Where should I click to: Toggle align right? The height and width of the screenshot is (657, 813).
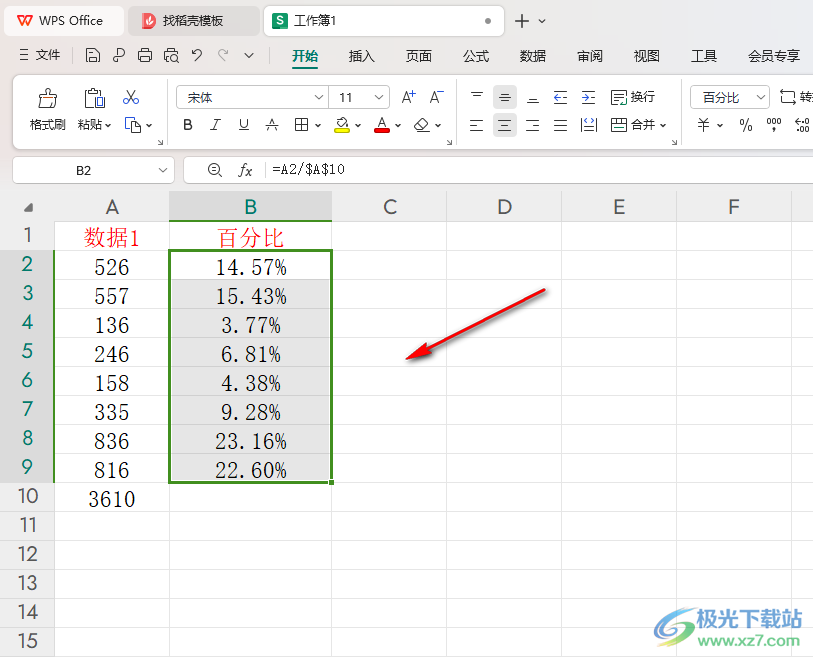532,125
